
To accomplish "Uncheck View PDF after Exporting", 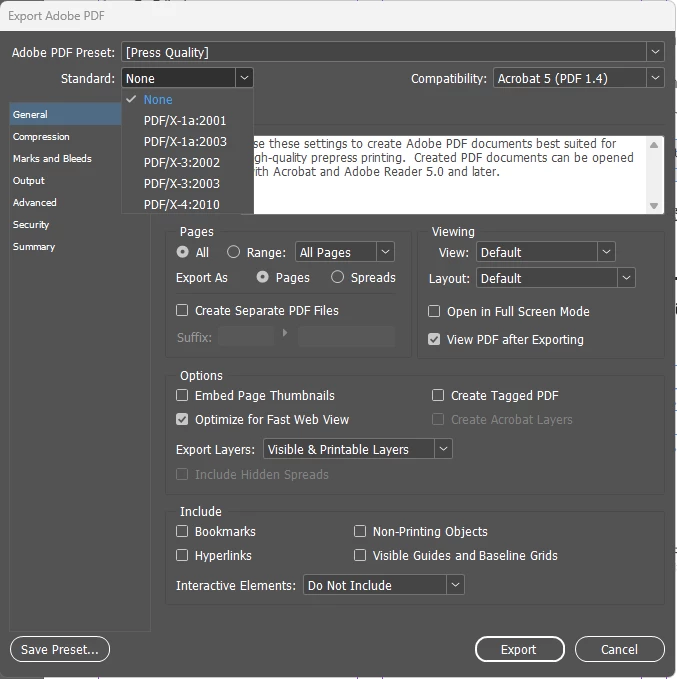I will (434, 339).
